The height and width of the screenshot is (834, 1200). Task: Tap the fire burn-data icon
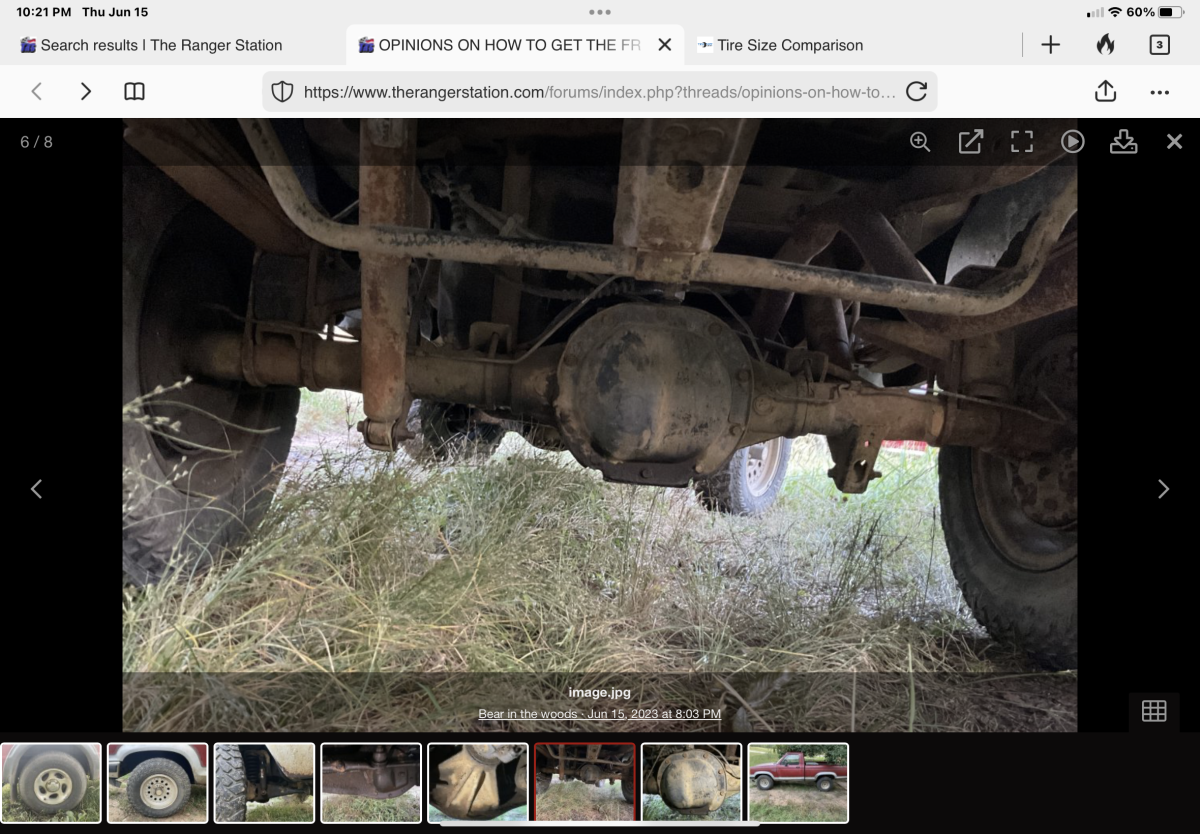coord(1105,45)
